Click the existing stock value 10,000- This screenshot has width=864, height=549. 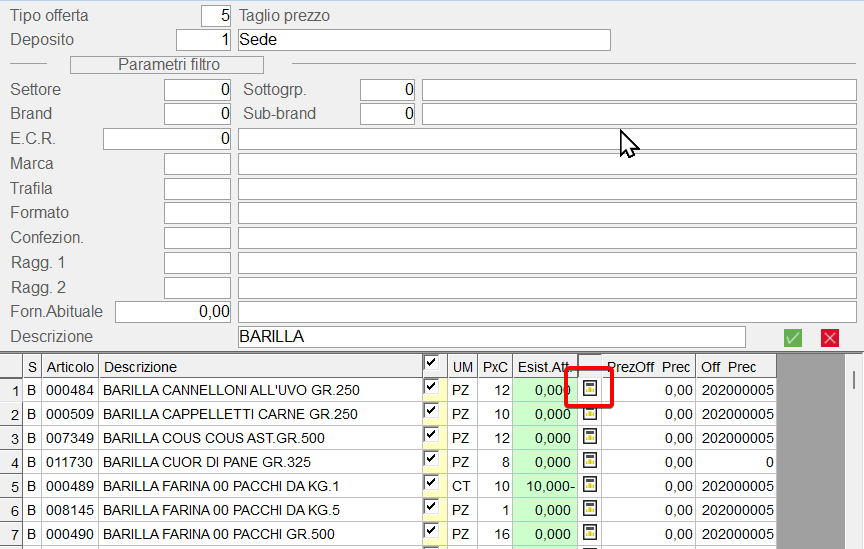point(550,486)
